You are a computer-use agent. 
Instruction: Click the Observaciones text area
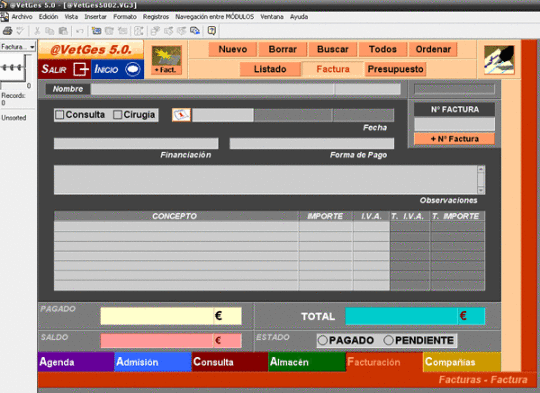click(x=266, y=179)
